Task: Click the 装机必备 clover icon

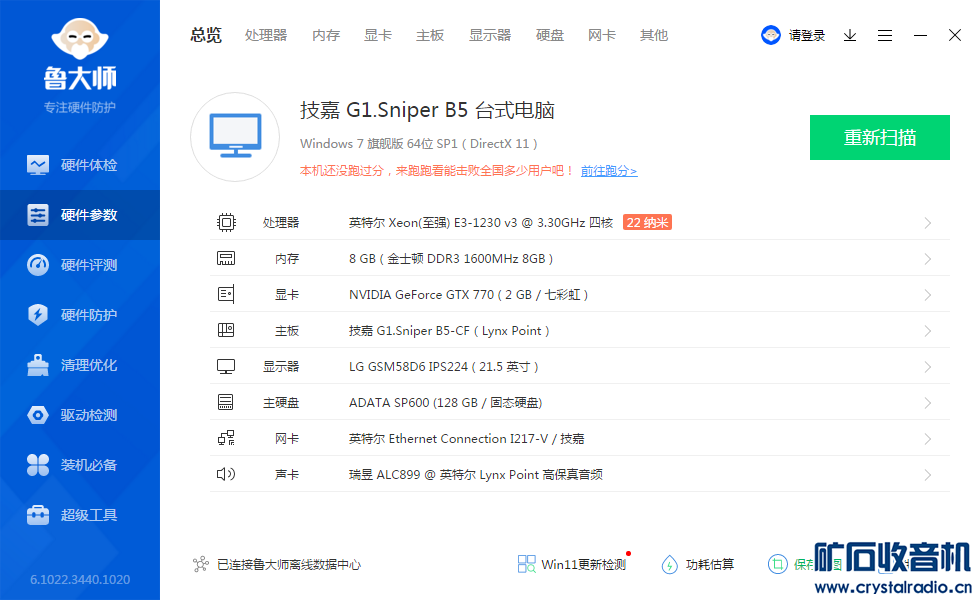Action: [x=38, y=465]
